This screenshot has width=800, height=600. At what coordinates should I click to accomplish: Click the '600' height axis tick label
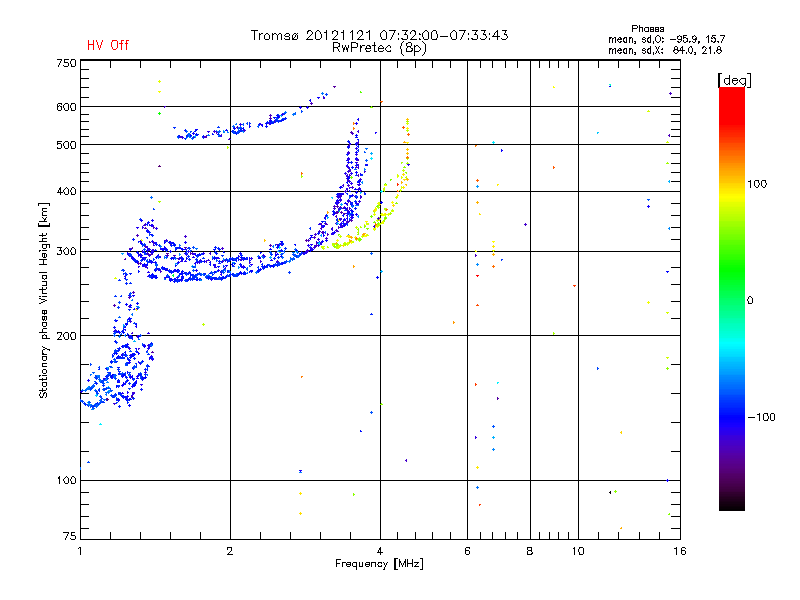coord(66,107)
